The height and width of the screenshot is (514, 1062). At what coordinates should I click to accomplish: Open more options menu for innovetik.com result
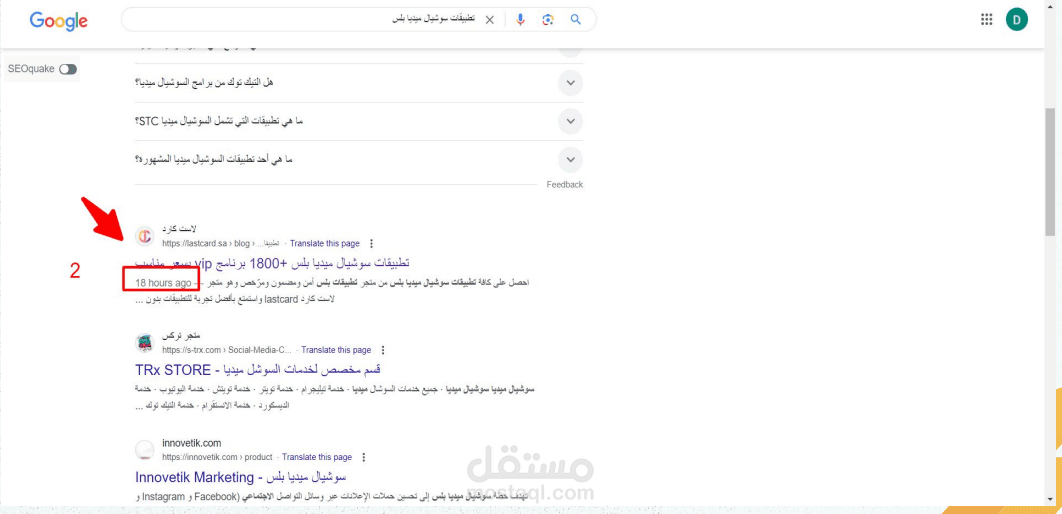[364, 457]
